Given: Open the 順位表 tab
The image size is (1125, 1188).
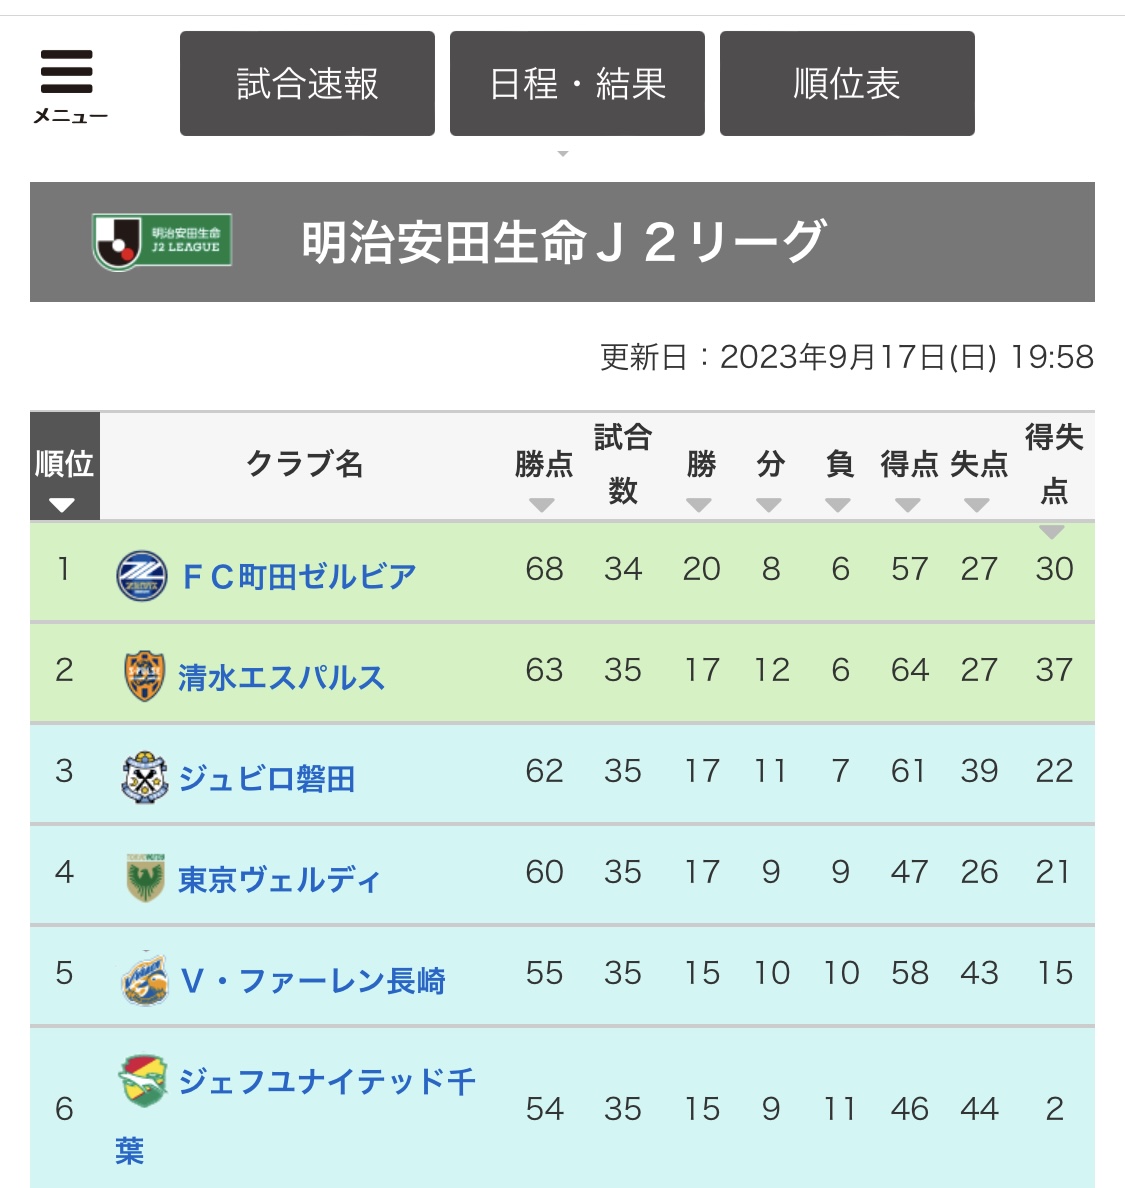Looking at the screenshot, I should 847,83.
